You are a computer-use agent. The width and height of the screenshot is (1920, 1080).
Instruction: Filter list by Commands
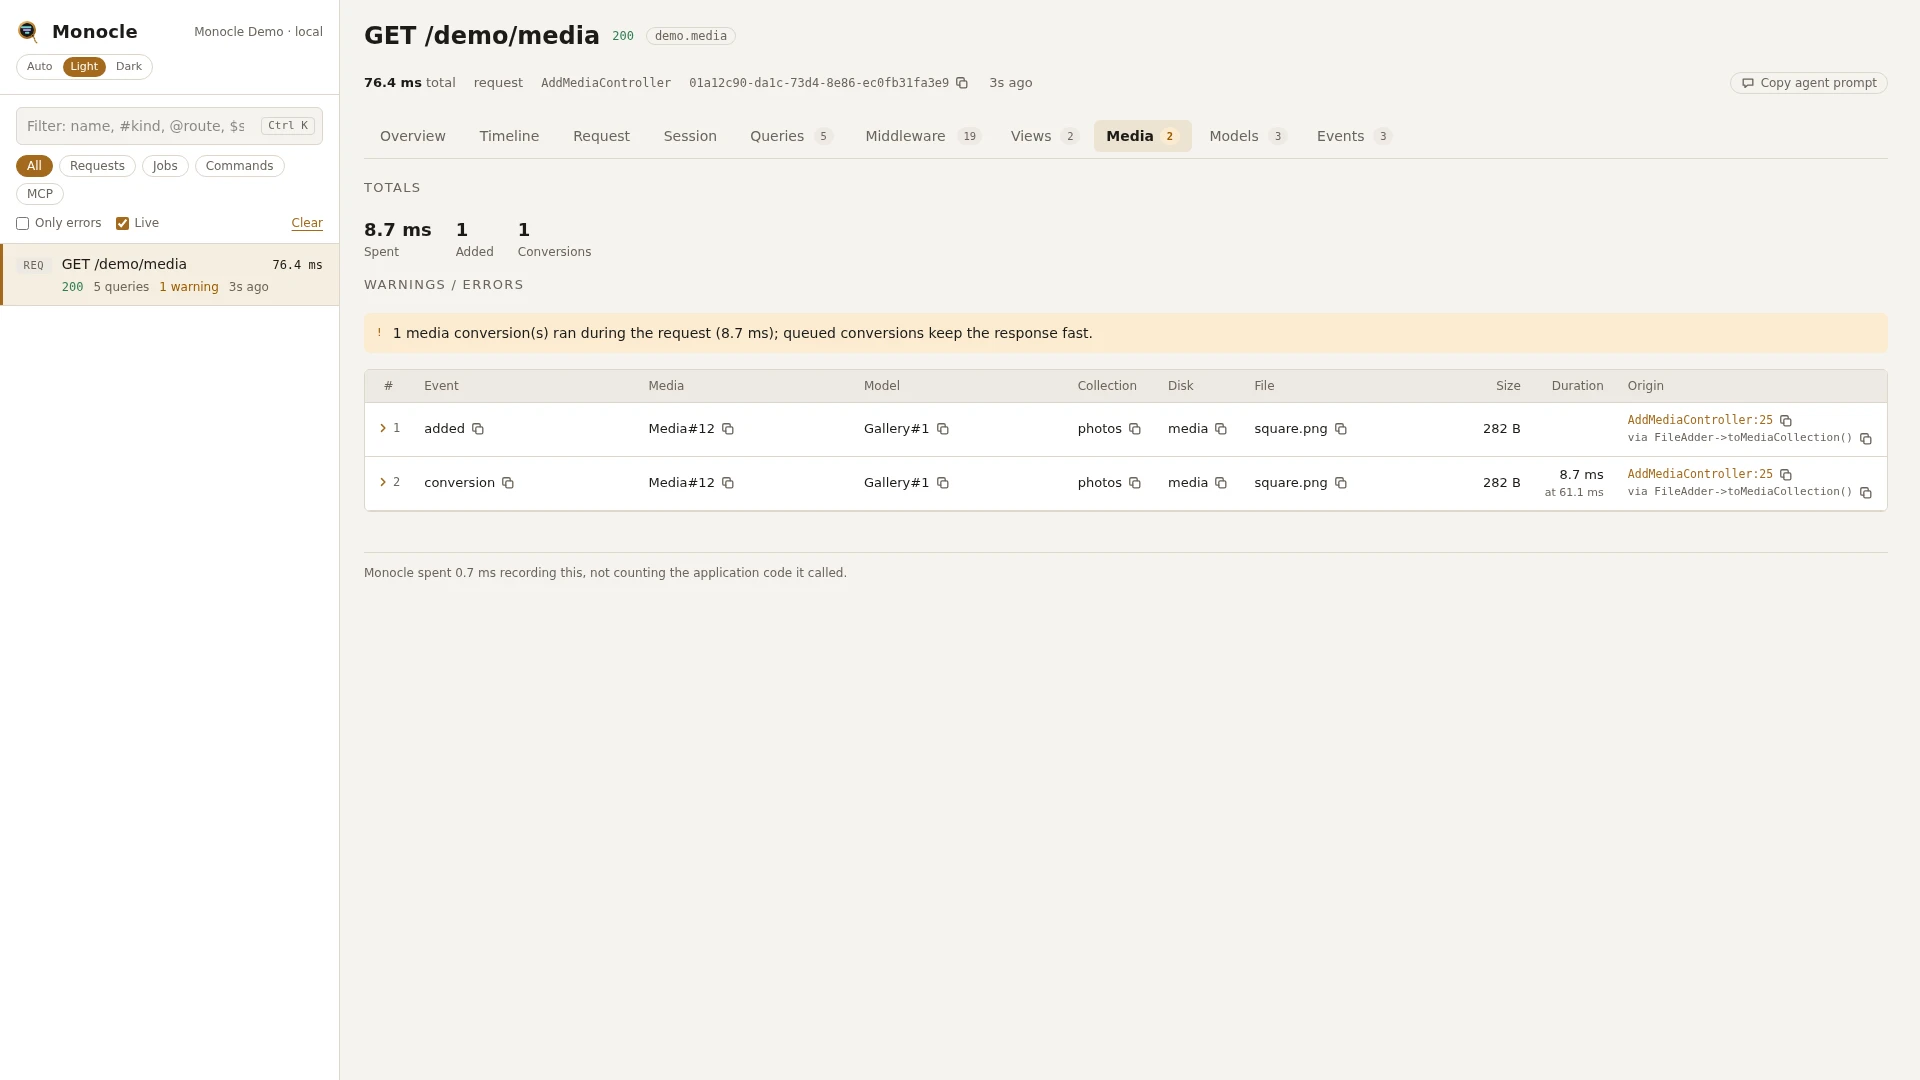pyautogui.click(x=240, y=166)
